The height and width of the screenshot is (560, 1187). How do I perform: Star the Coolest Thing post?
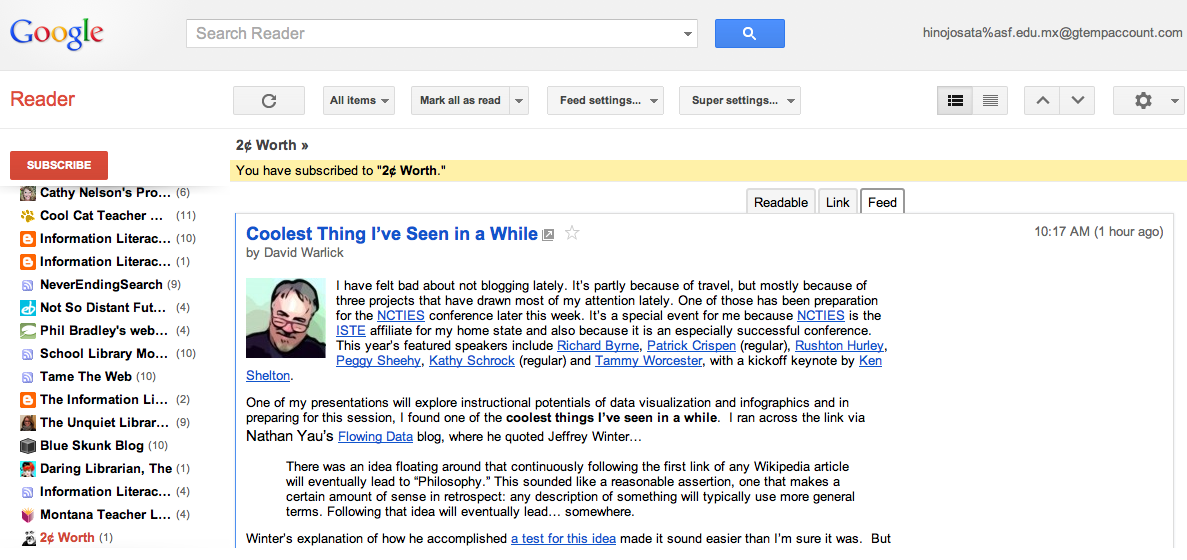[572, 234]
